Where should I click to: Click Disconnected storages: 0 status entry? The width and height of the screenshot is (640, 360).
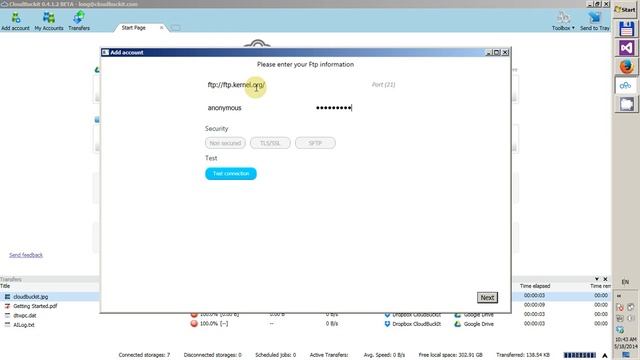click(x=212, y=355)
